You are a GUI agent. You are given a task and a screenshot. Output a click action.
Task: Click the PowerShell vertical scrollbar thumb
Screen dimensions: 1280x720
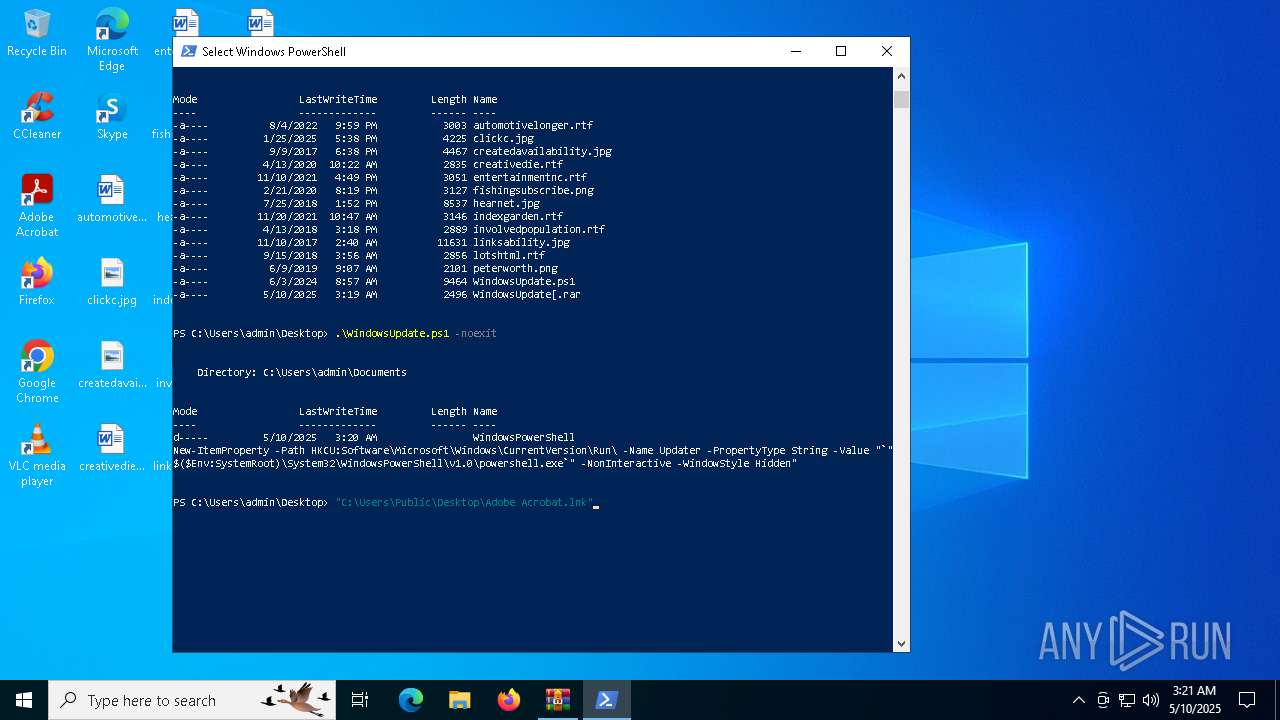[901, 99]
